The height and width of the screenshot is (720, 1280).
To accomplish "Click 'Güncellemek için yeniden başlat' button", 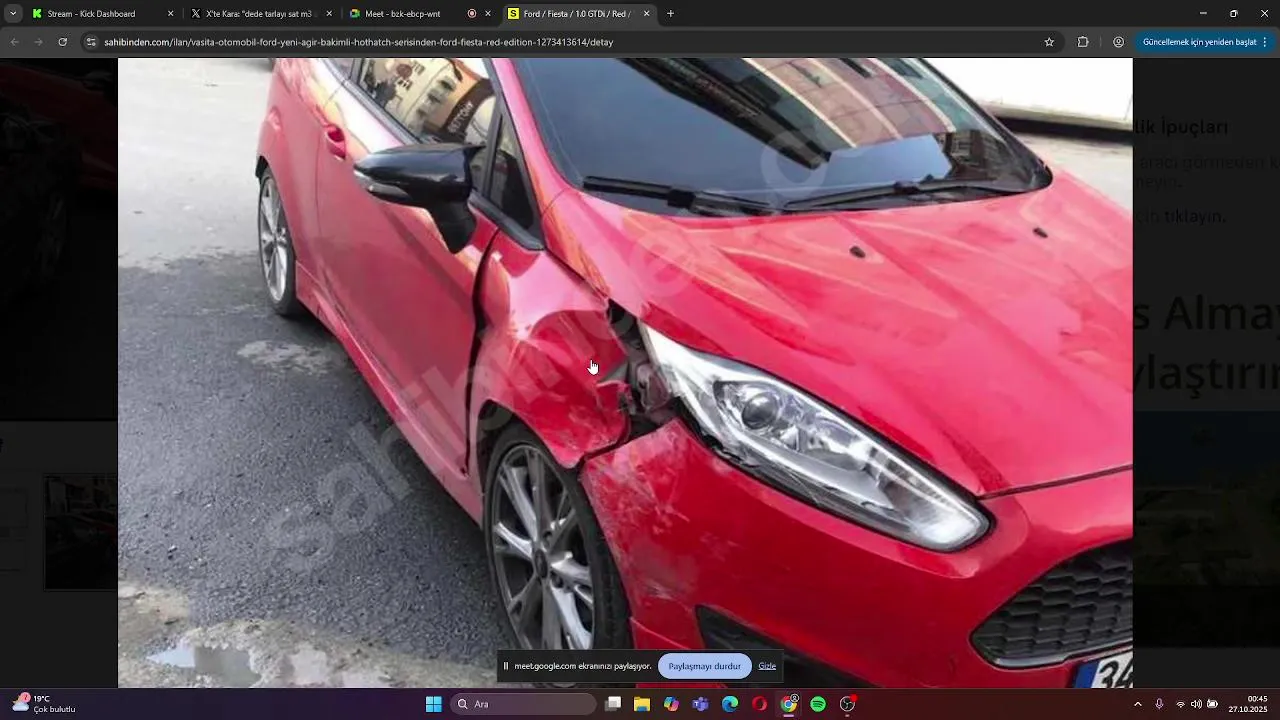I will coord(1199,42).
